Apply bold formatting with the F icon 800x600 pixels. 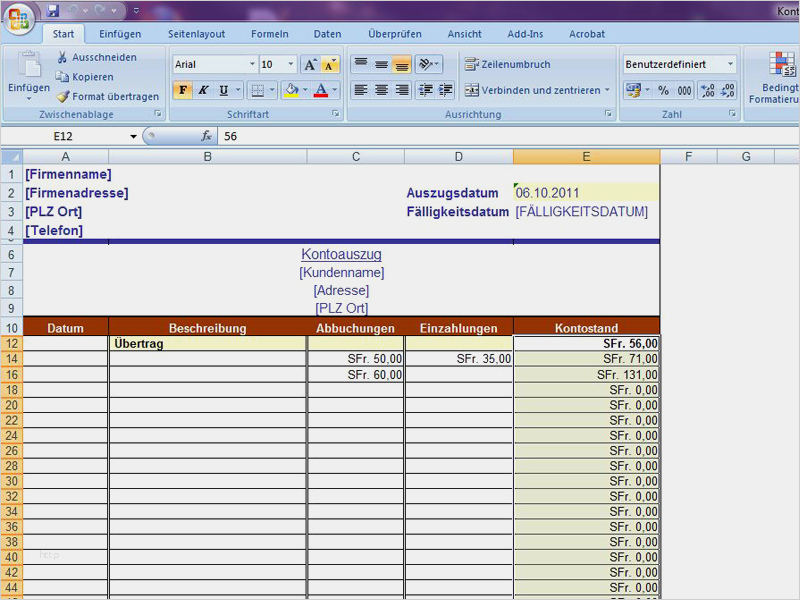(183, 90)
